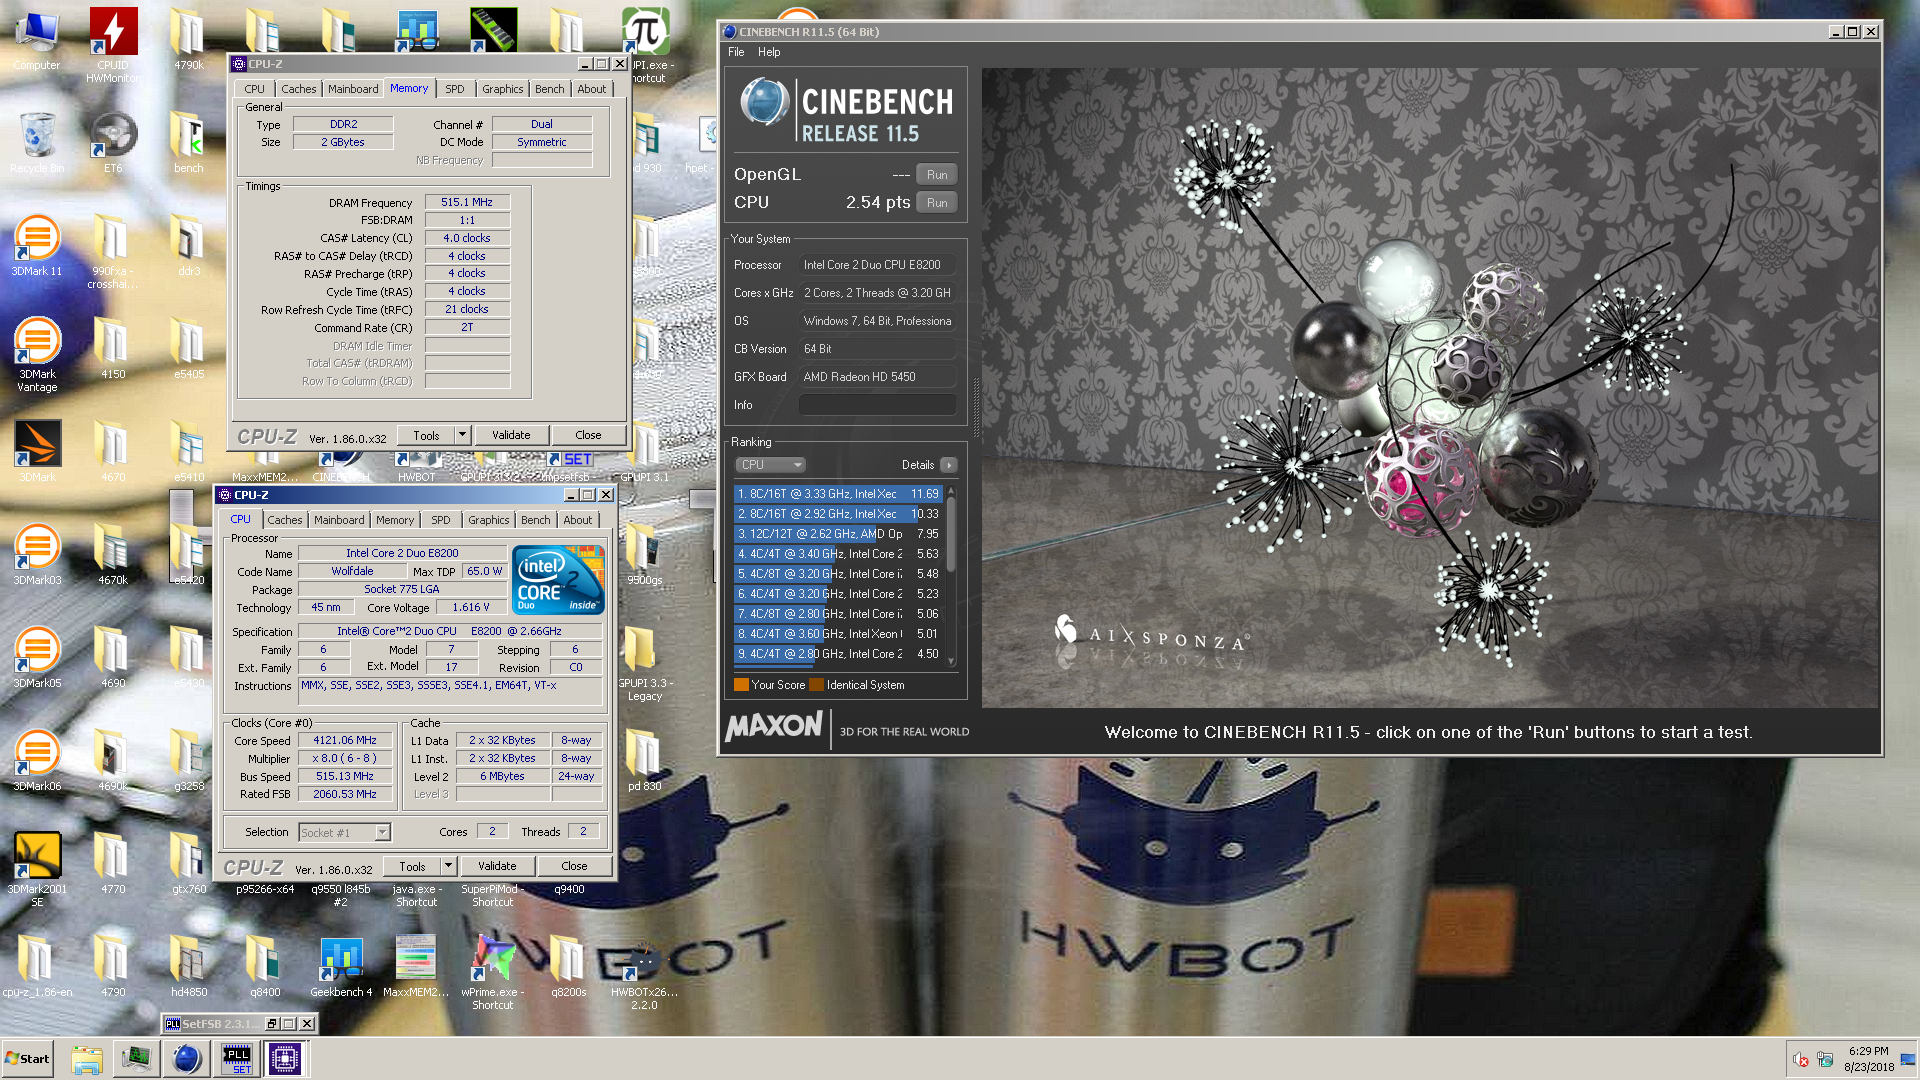
Task: Restore the SetFSB 2.3.1 minimized window
Action: click(271, 1024)
